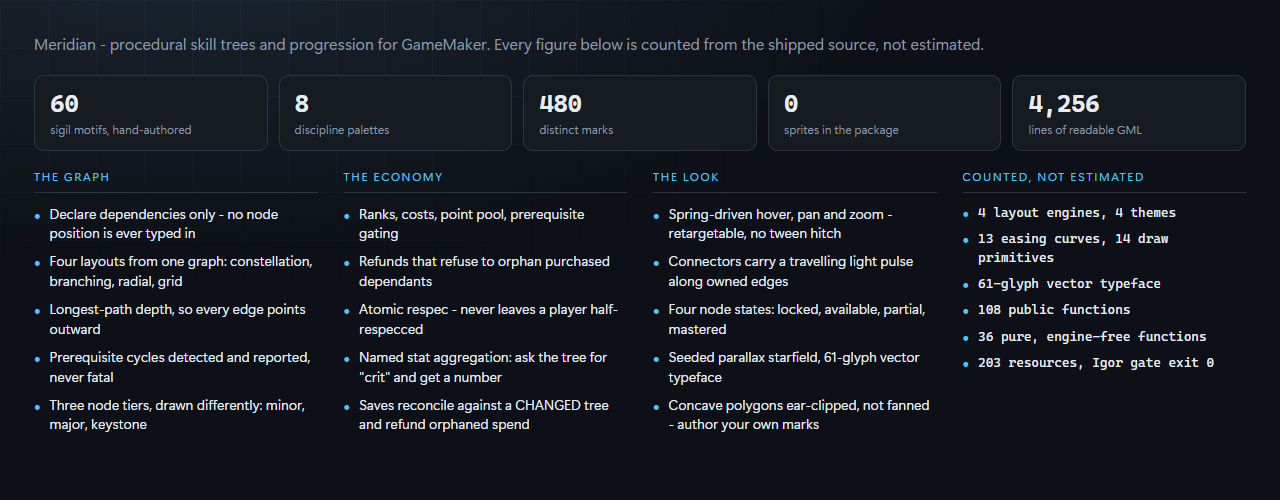Click the 60 sigil motifs stat card
This screenshot has width=1280, height=500.
(151, 113)
